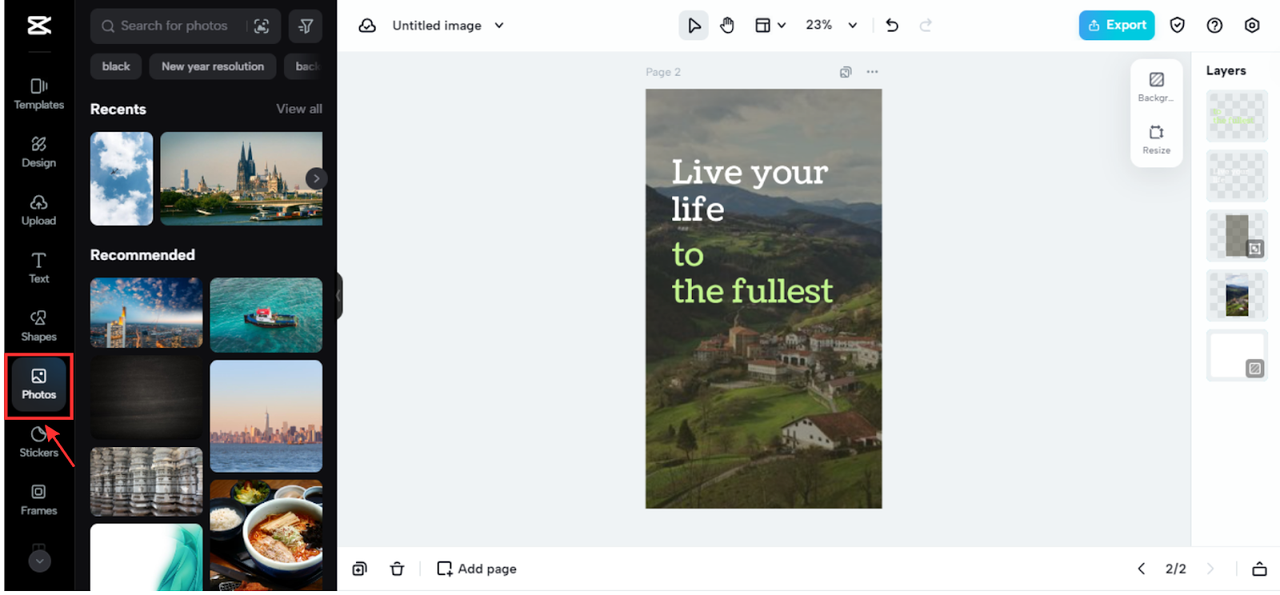1280x595 pixels.
Task: Duplicate page icon in bottom bar
Action: point(359,569)
